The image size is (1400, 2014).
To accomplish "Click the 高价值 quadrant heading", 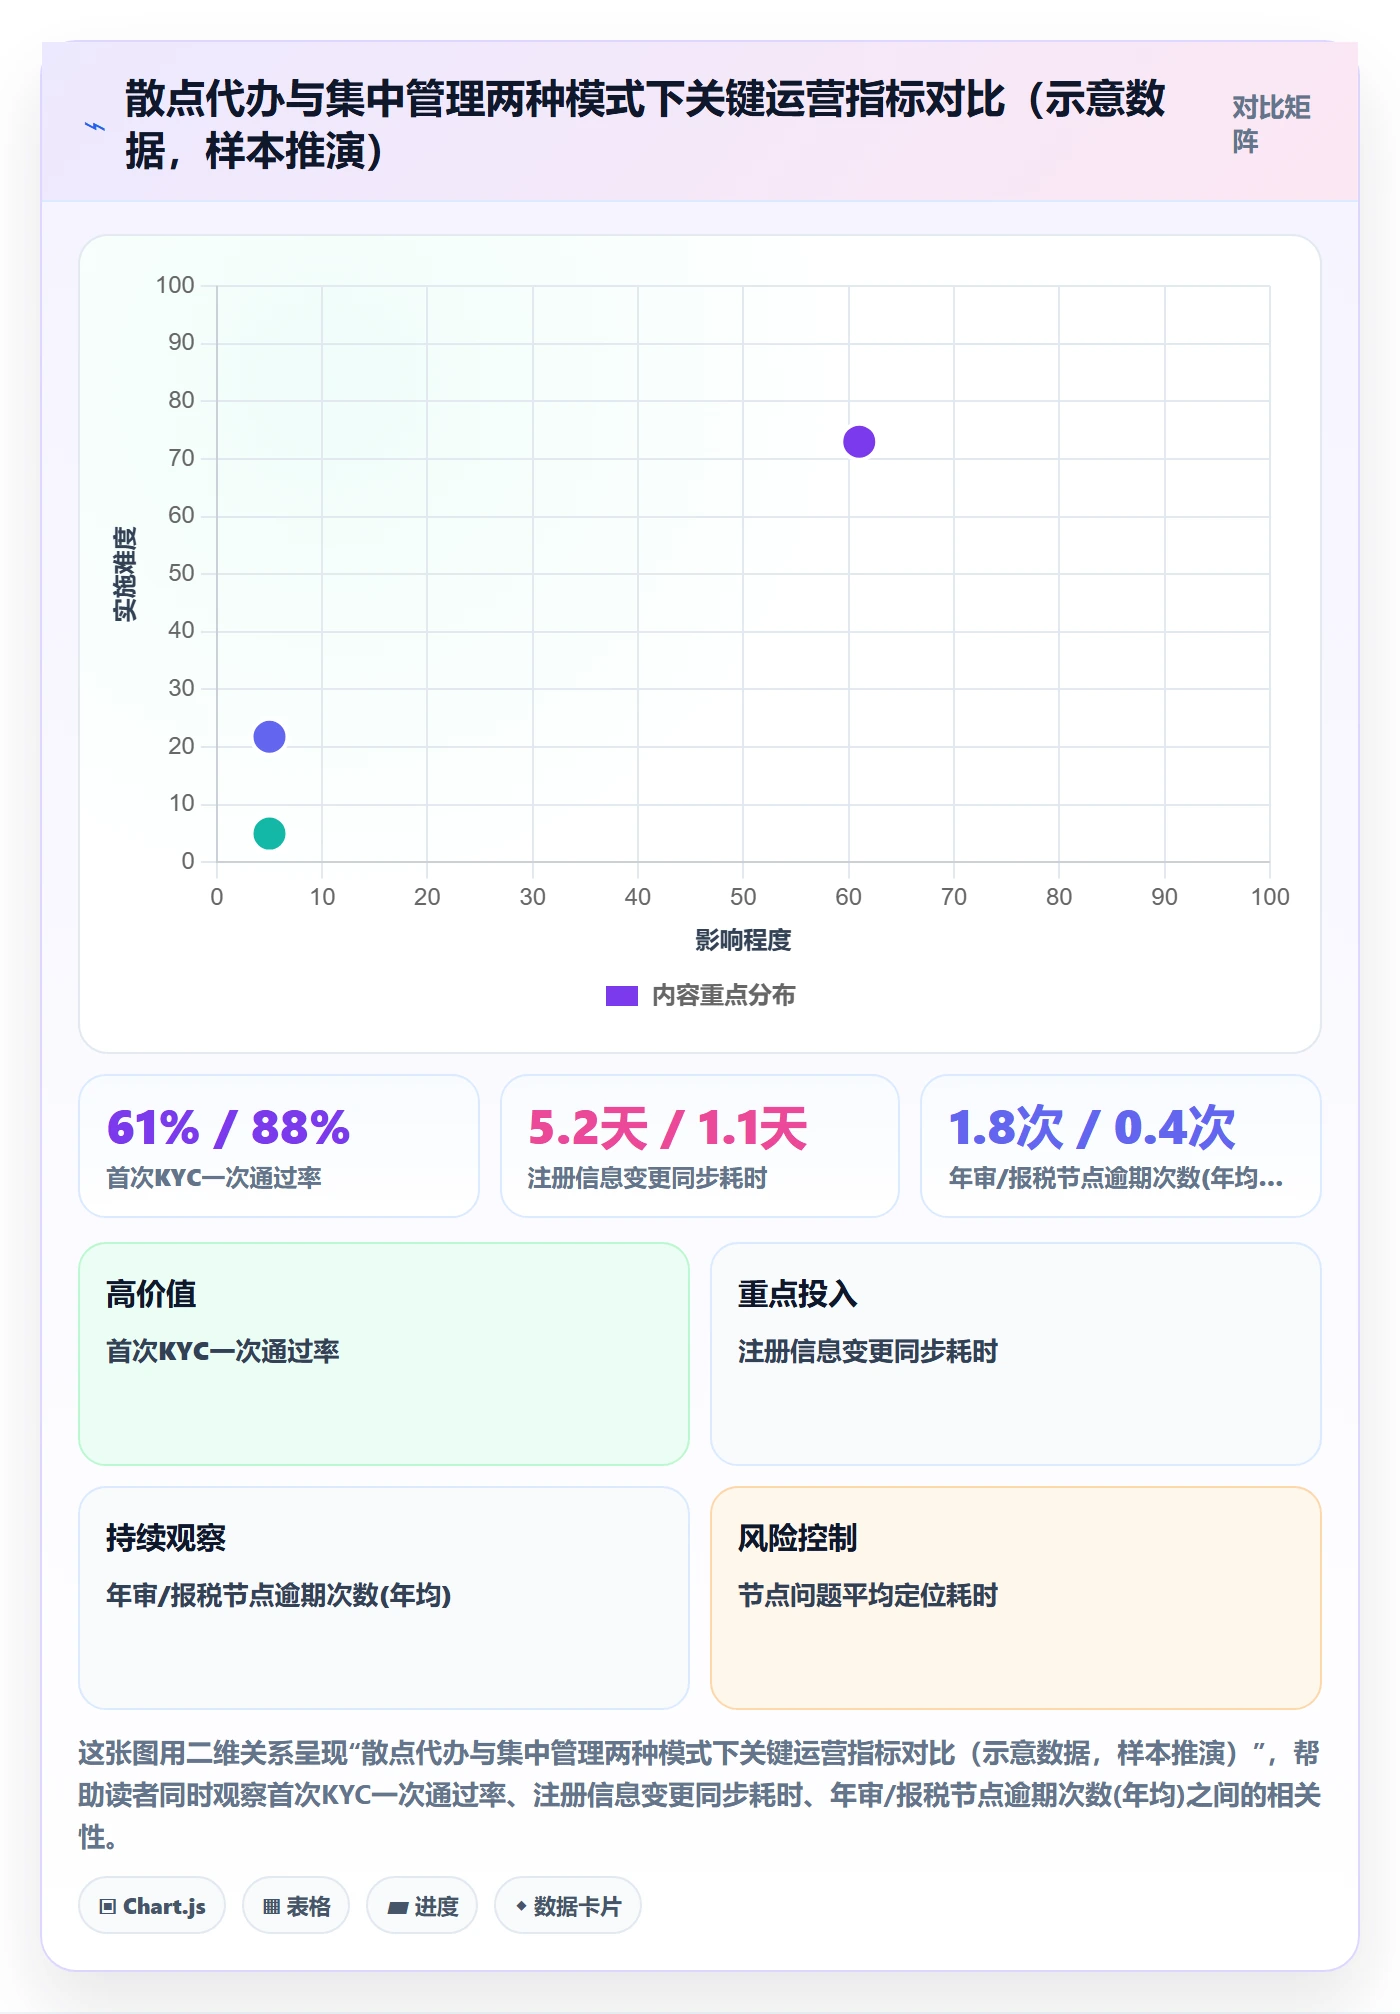I will pyautogui.click(x=151, y=1294).
